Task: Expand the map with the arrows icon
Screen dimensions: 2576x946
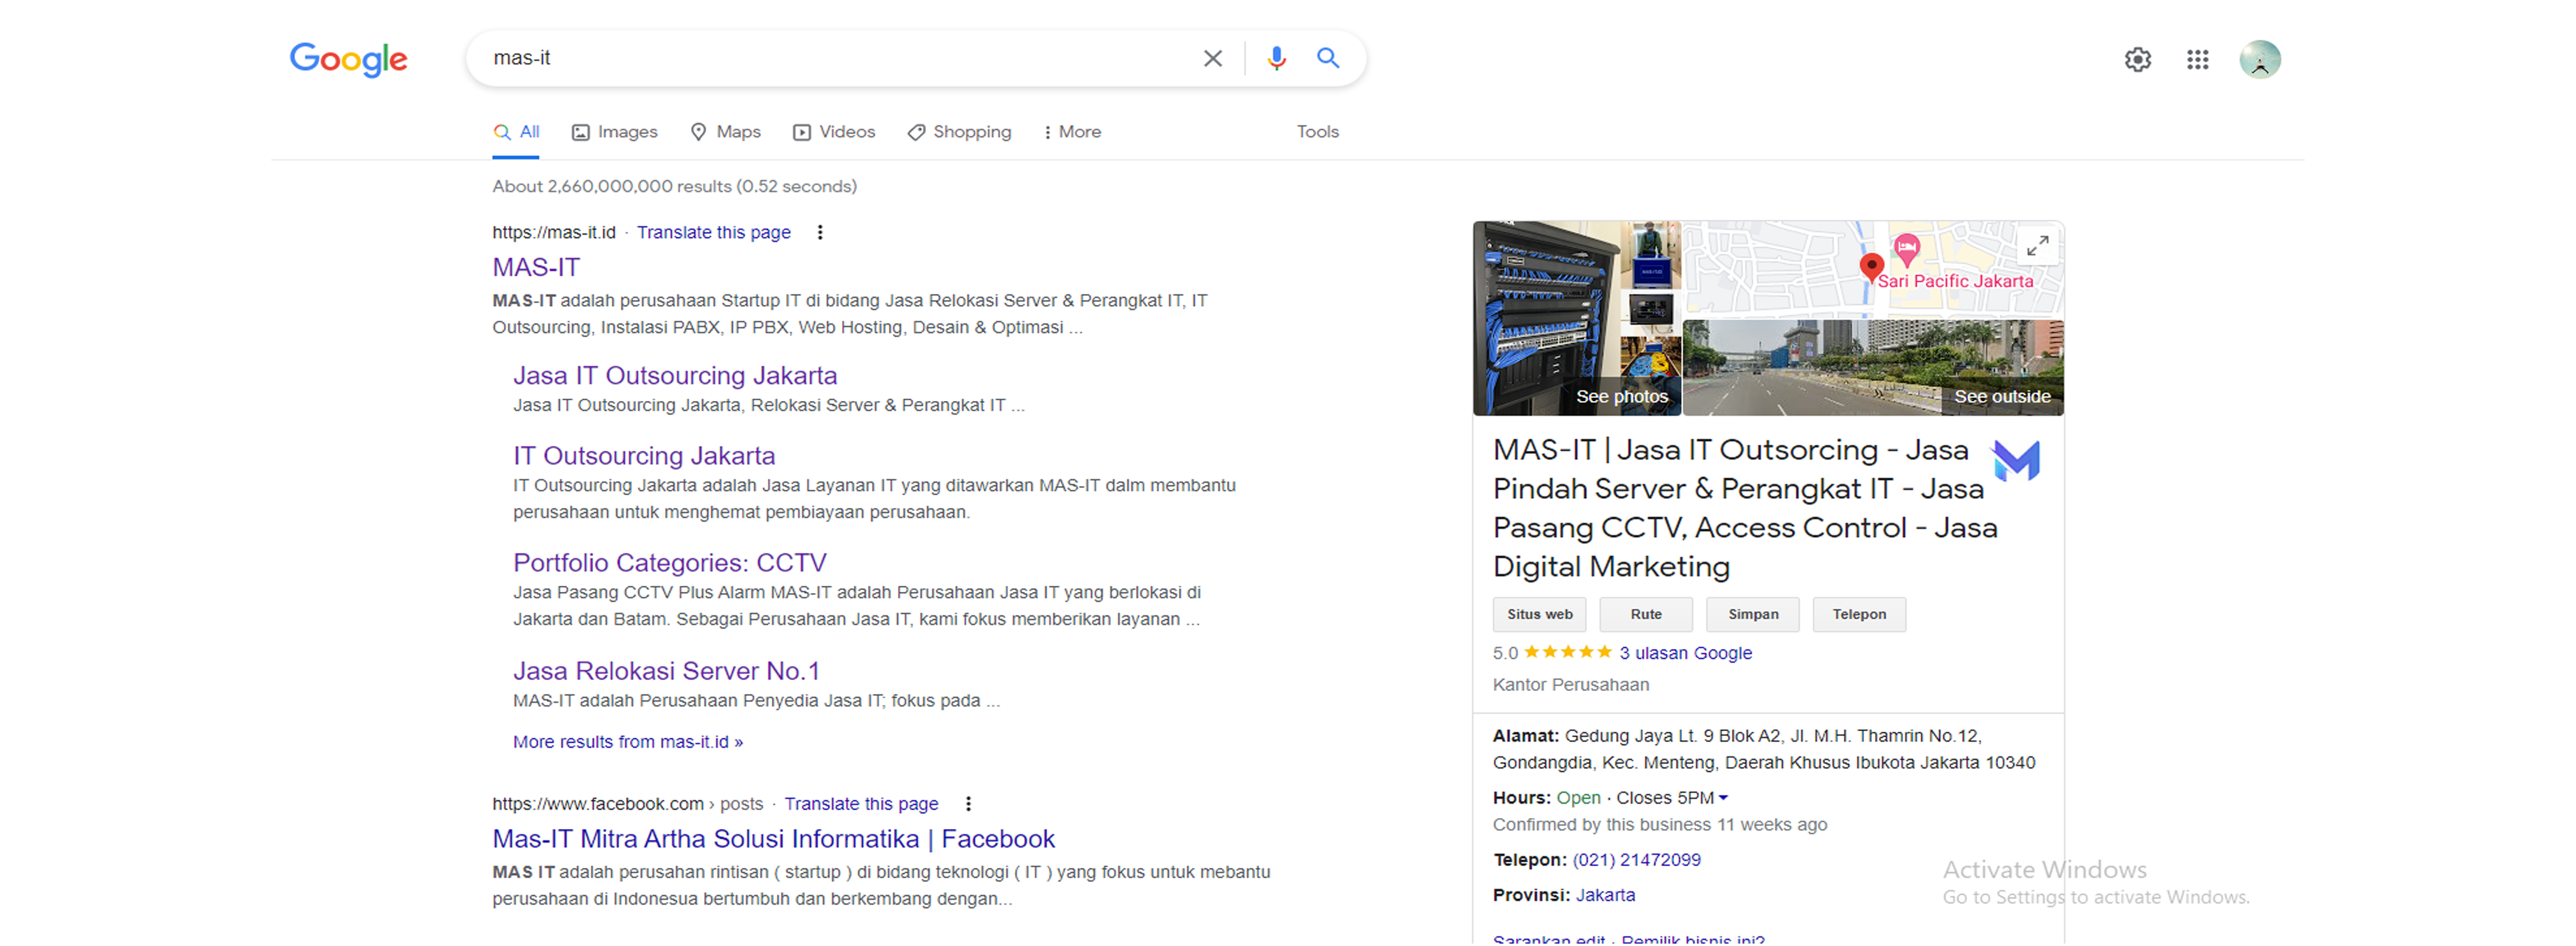Action: [2038, 246]
